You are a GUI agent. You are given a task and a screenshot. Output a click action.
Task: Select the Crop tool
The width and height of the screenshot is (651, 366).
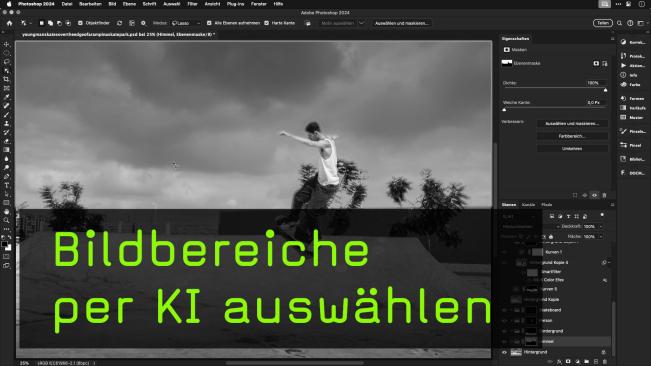tap(7, 79)
